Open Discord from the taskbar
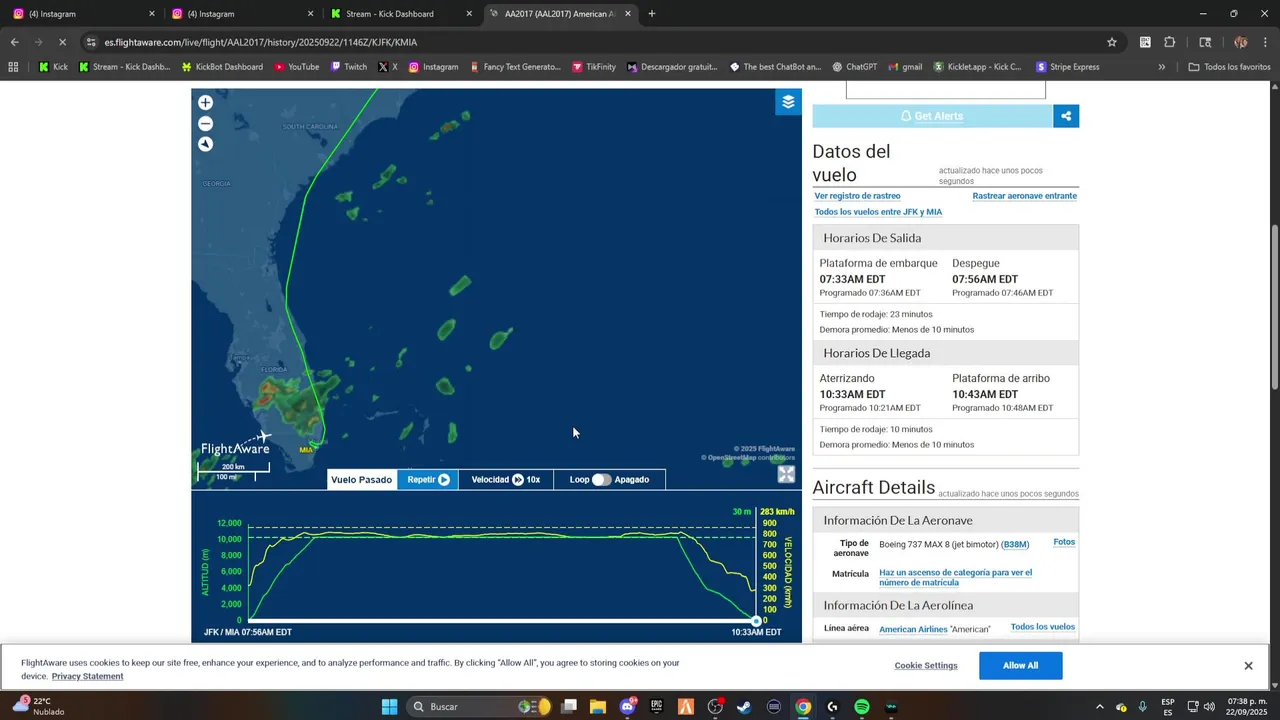Image resolution: width=1280 pixels, height=720 pixels. tap(627, 707)
